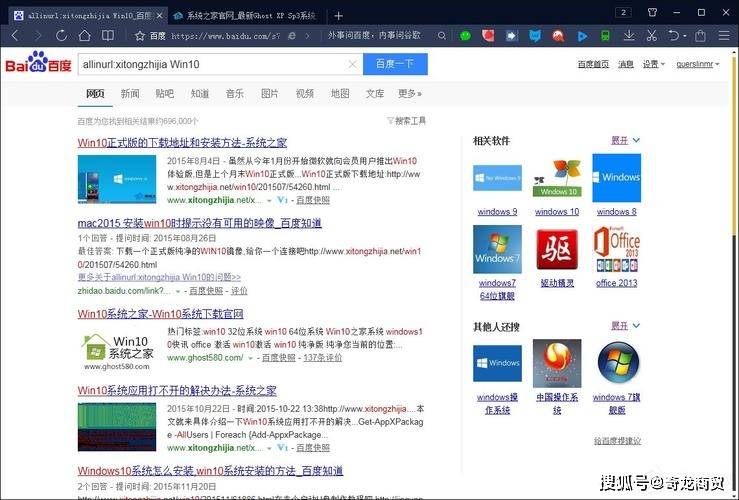This screenshot has height=500, width=739.
Task: Open the shopping bag icon
Action: [701, 36]
